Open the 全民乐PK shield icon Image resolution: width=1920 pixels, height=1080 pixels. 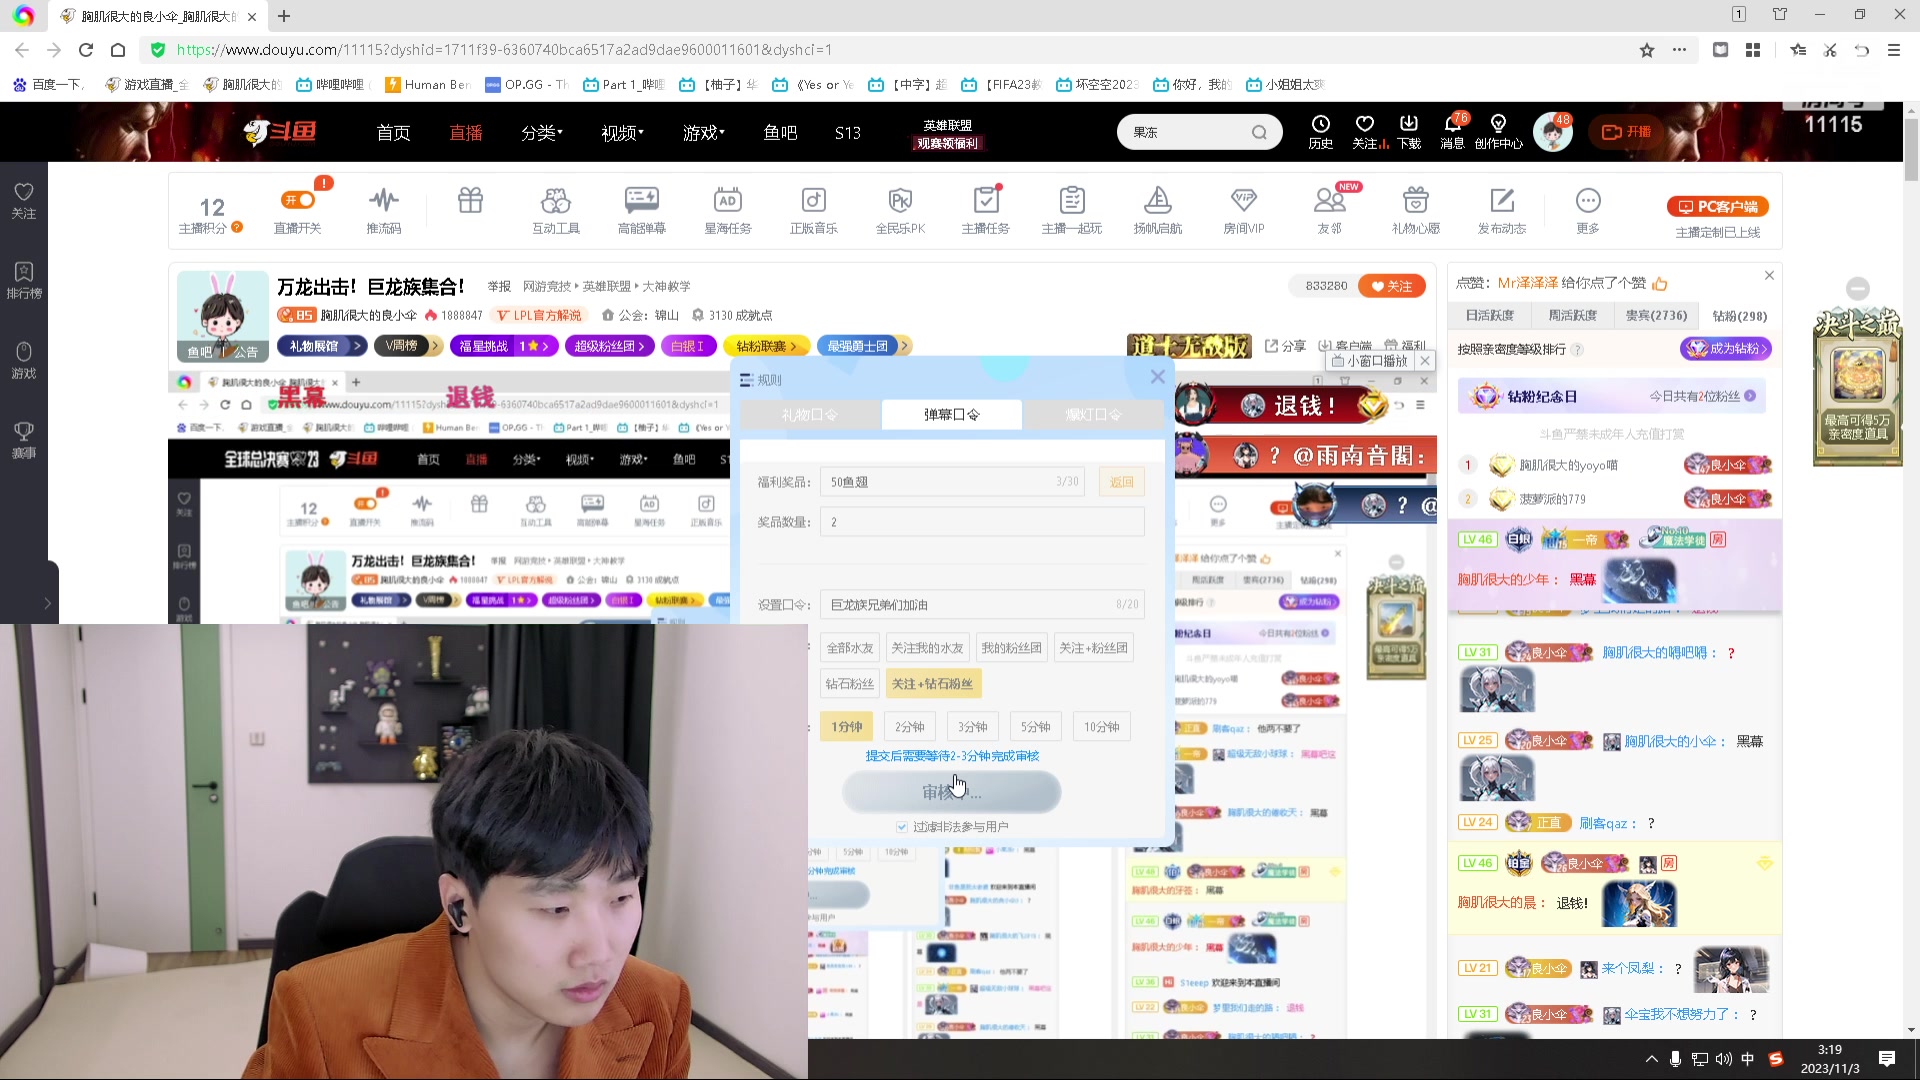(x=900, y=200)
